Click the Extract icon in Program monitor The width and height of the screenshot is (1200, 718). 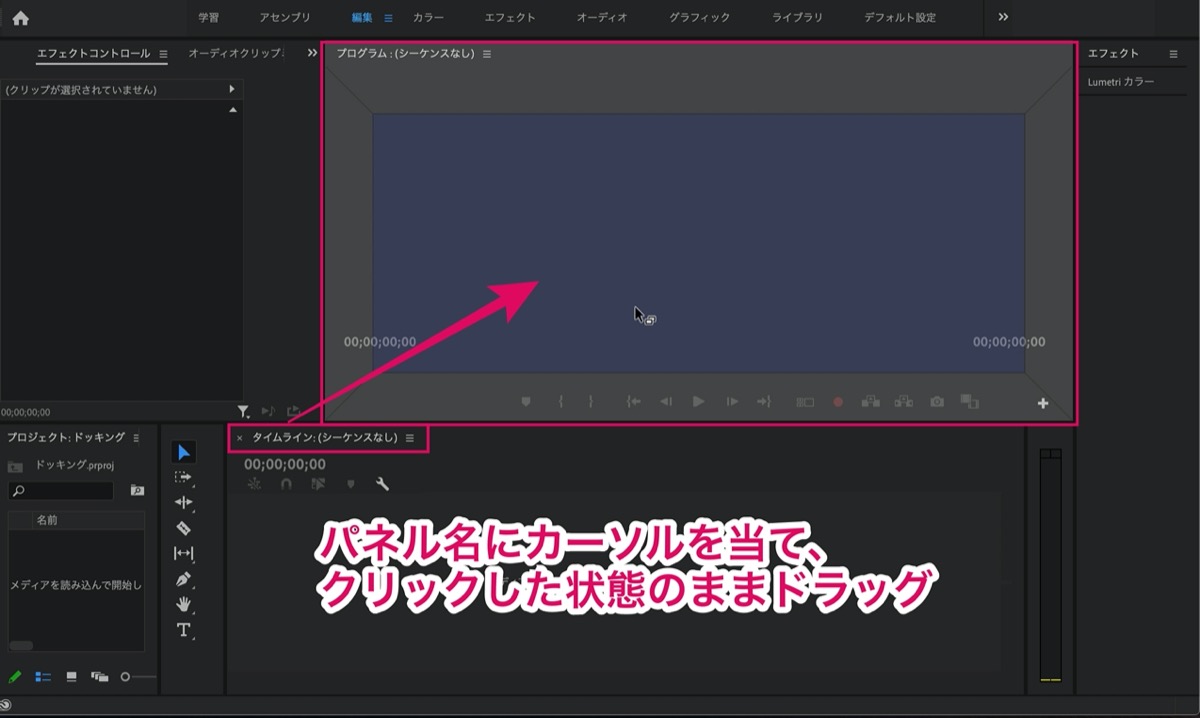tap(904, 401)
